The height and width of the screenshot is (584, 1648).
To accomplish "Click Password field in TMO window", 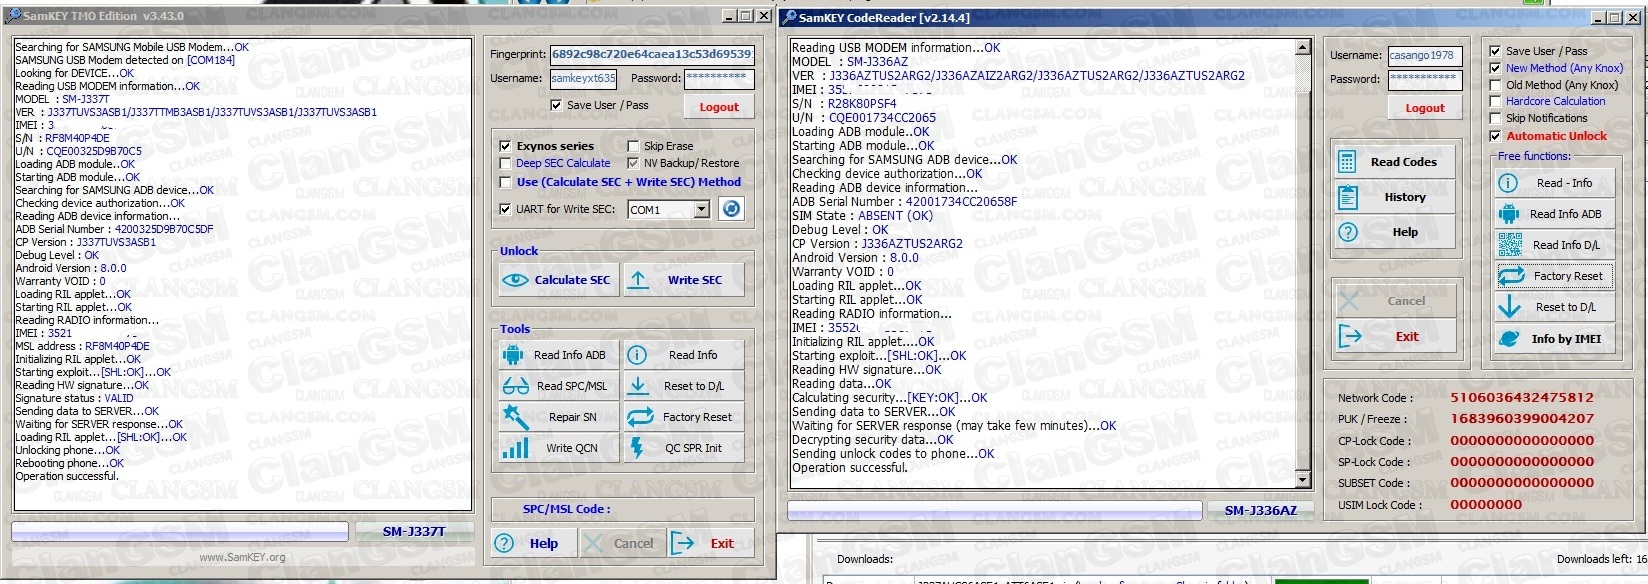I will click(719, 78).
